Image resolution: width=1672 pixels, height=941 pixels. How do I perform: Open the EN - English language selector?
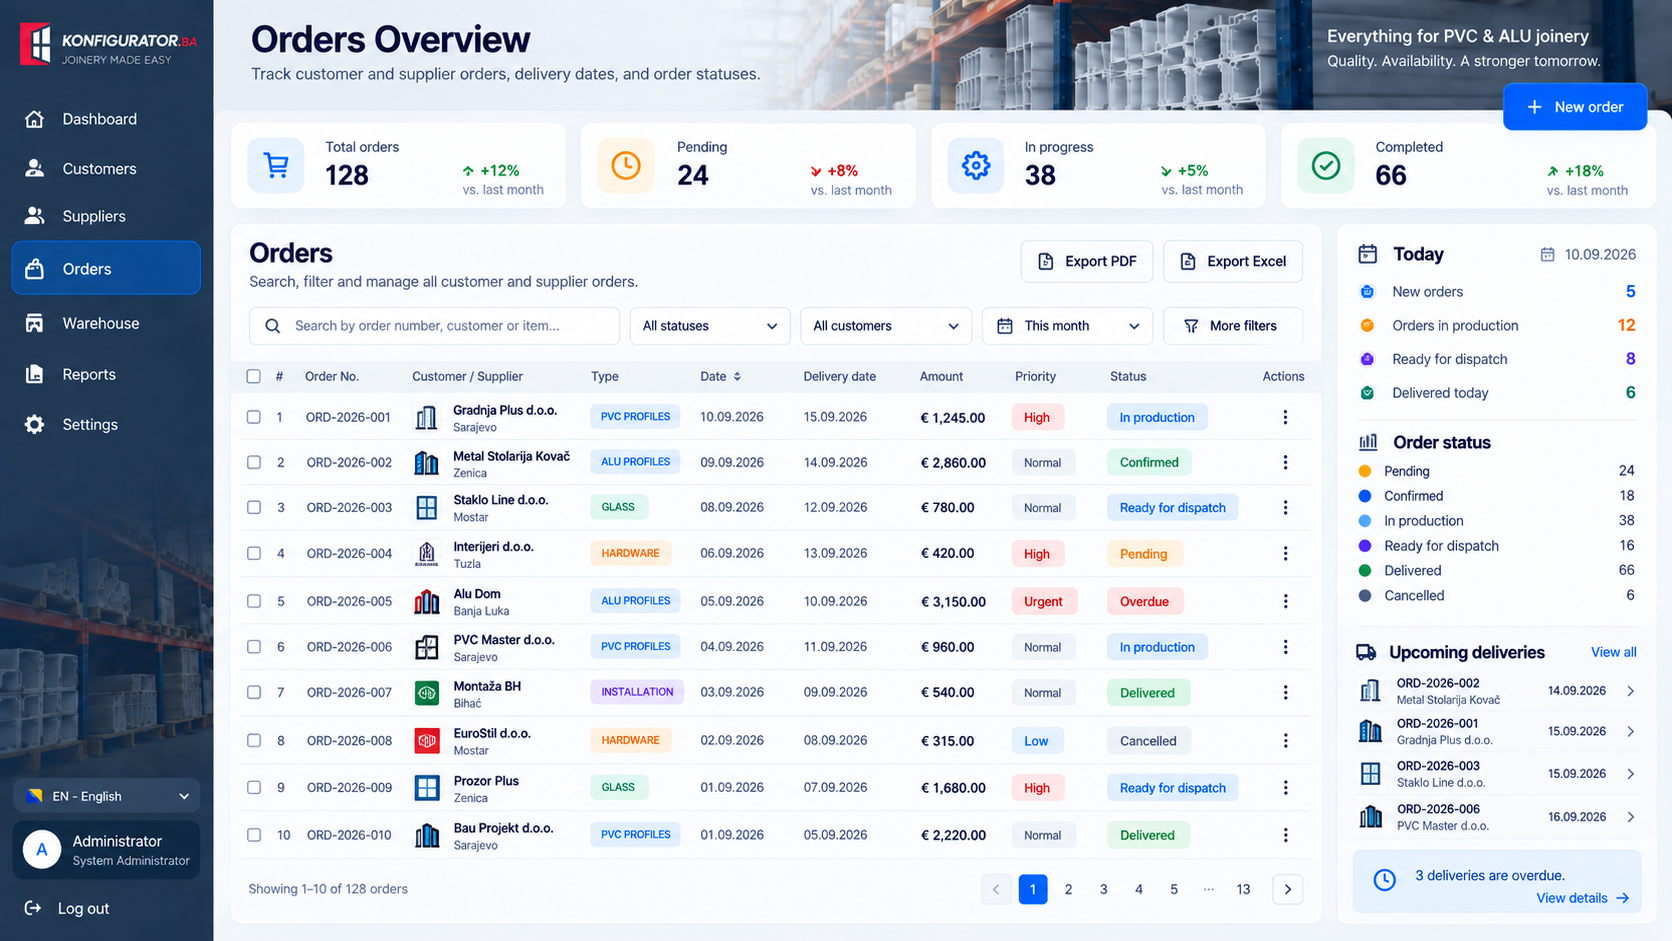click(x=107, y=796)
